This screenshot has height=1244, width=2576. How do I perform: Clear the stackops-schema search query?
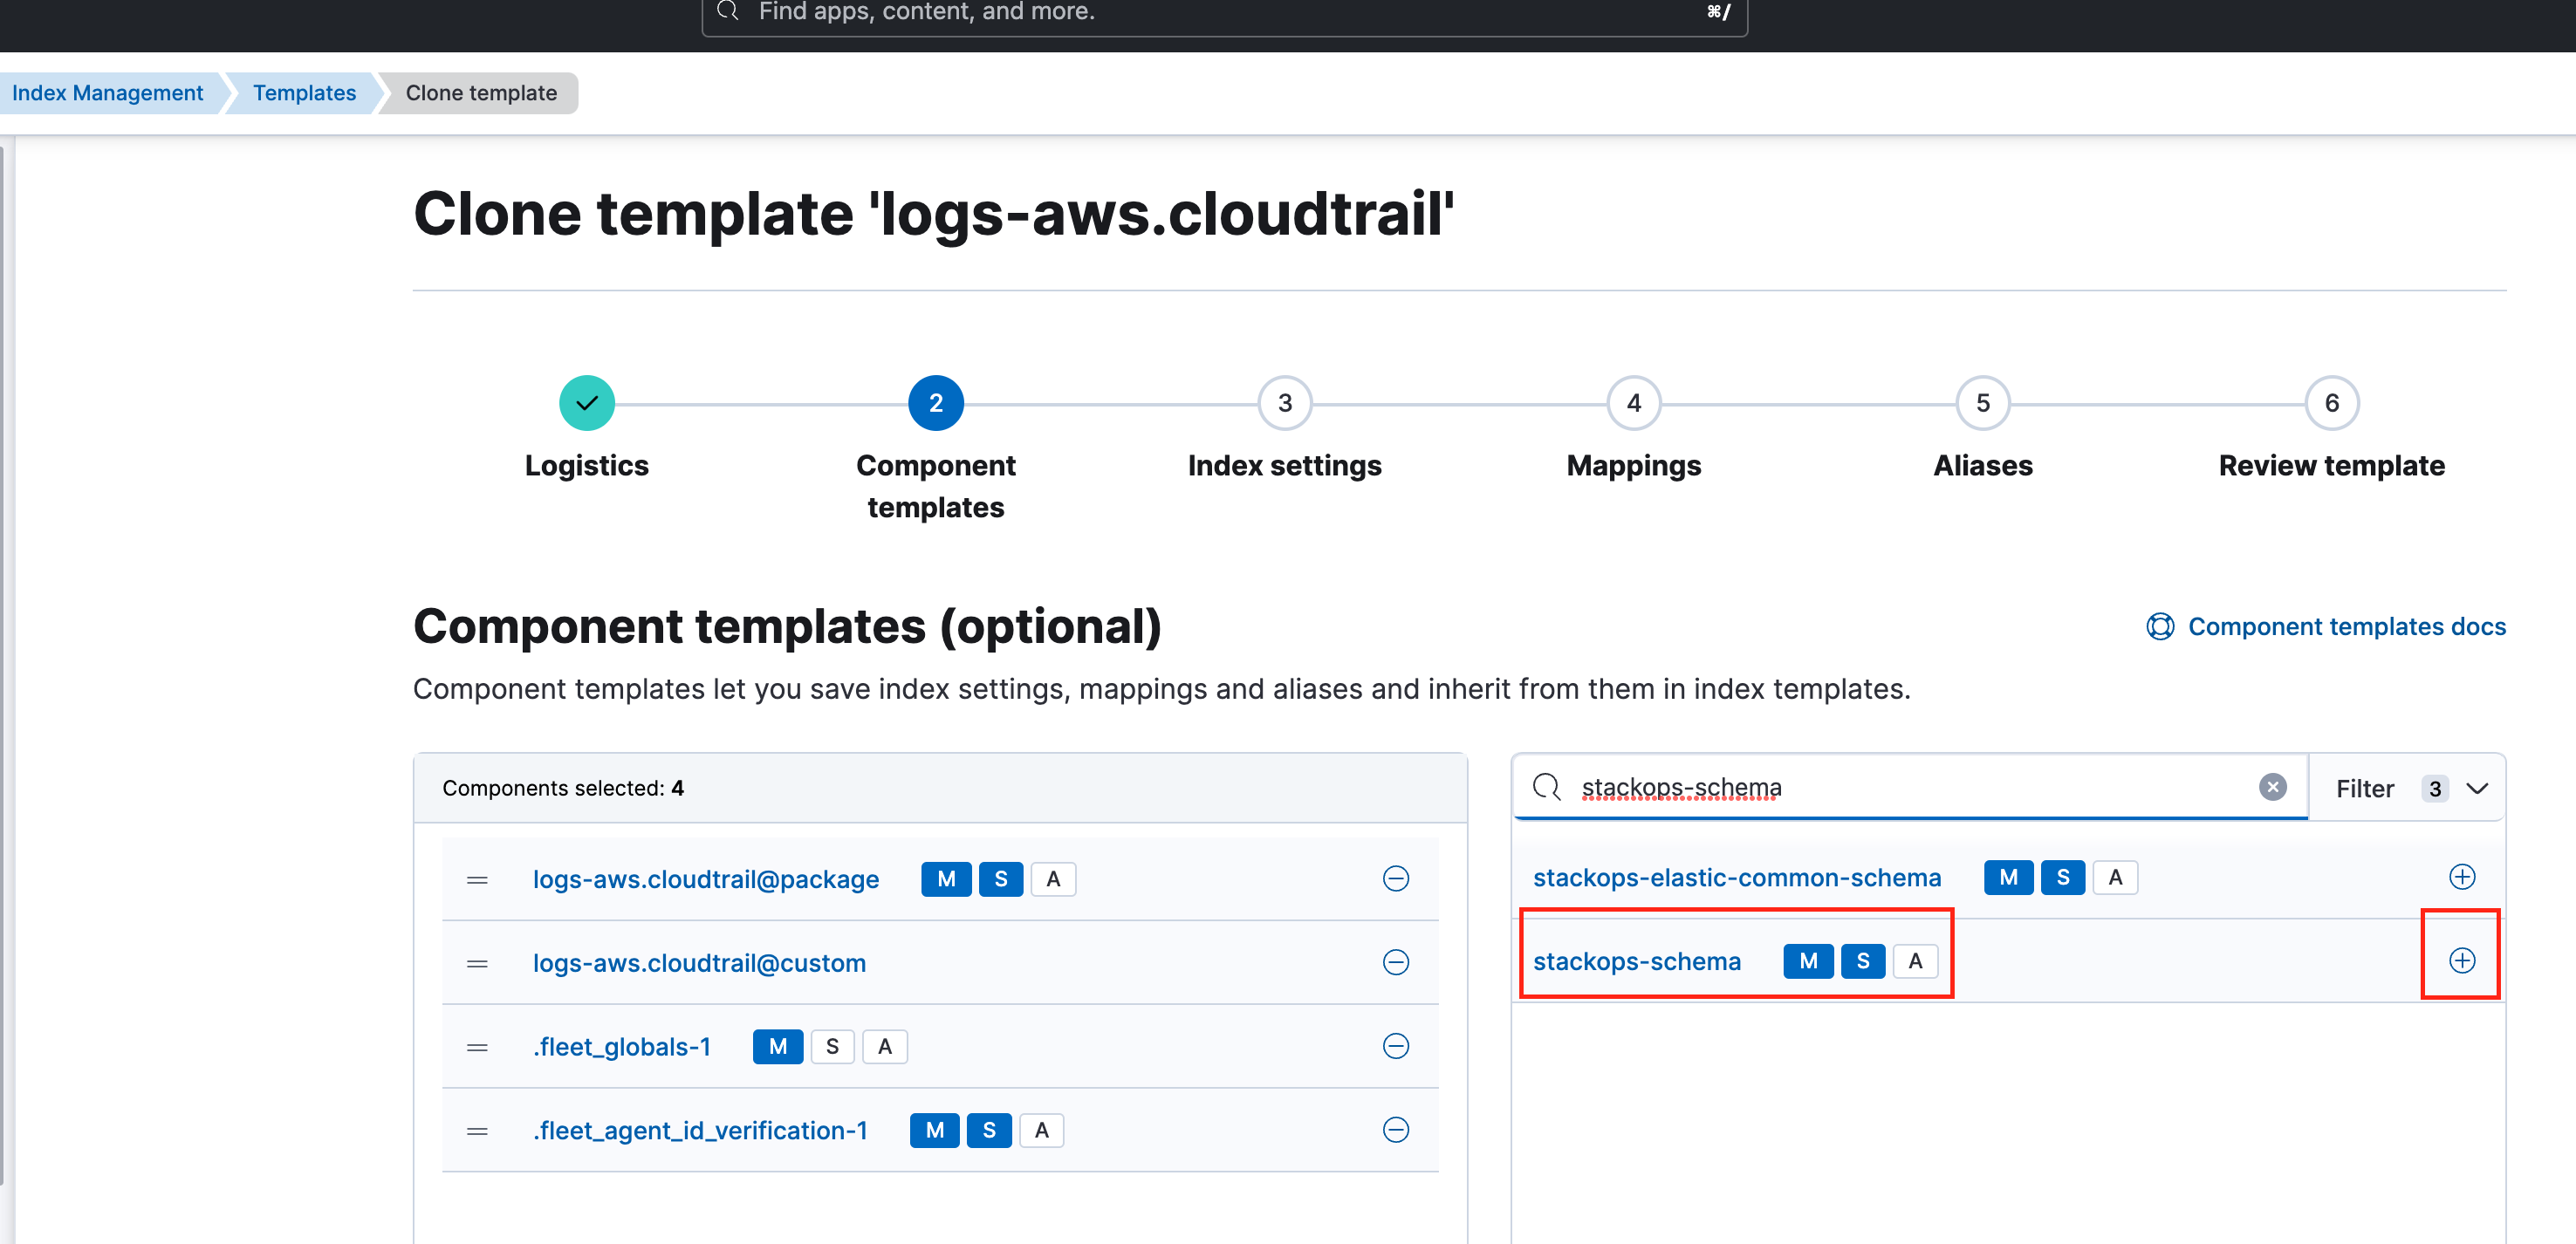(2273, 787)
